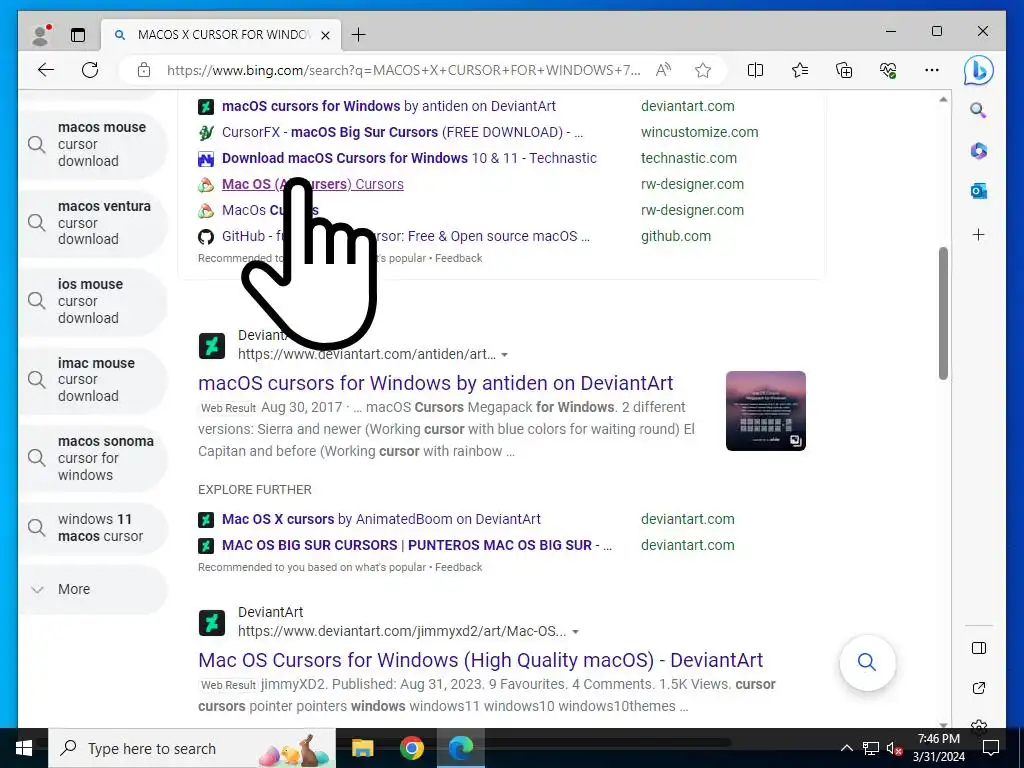The width and height of the screenshot is (1024, 768).
Task: Click github.com domain text
Action: [676, 236]
